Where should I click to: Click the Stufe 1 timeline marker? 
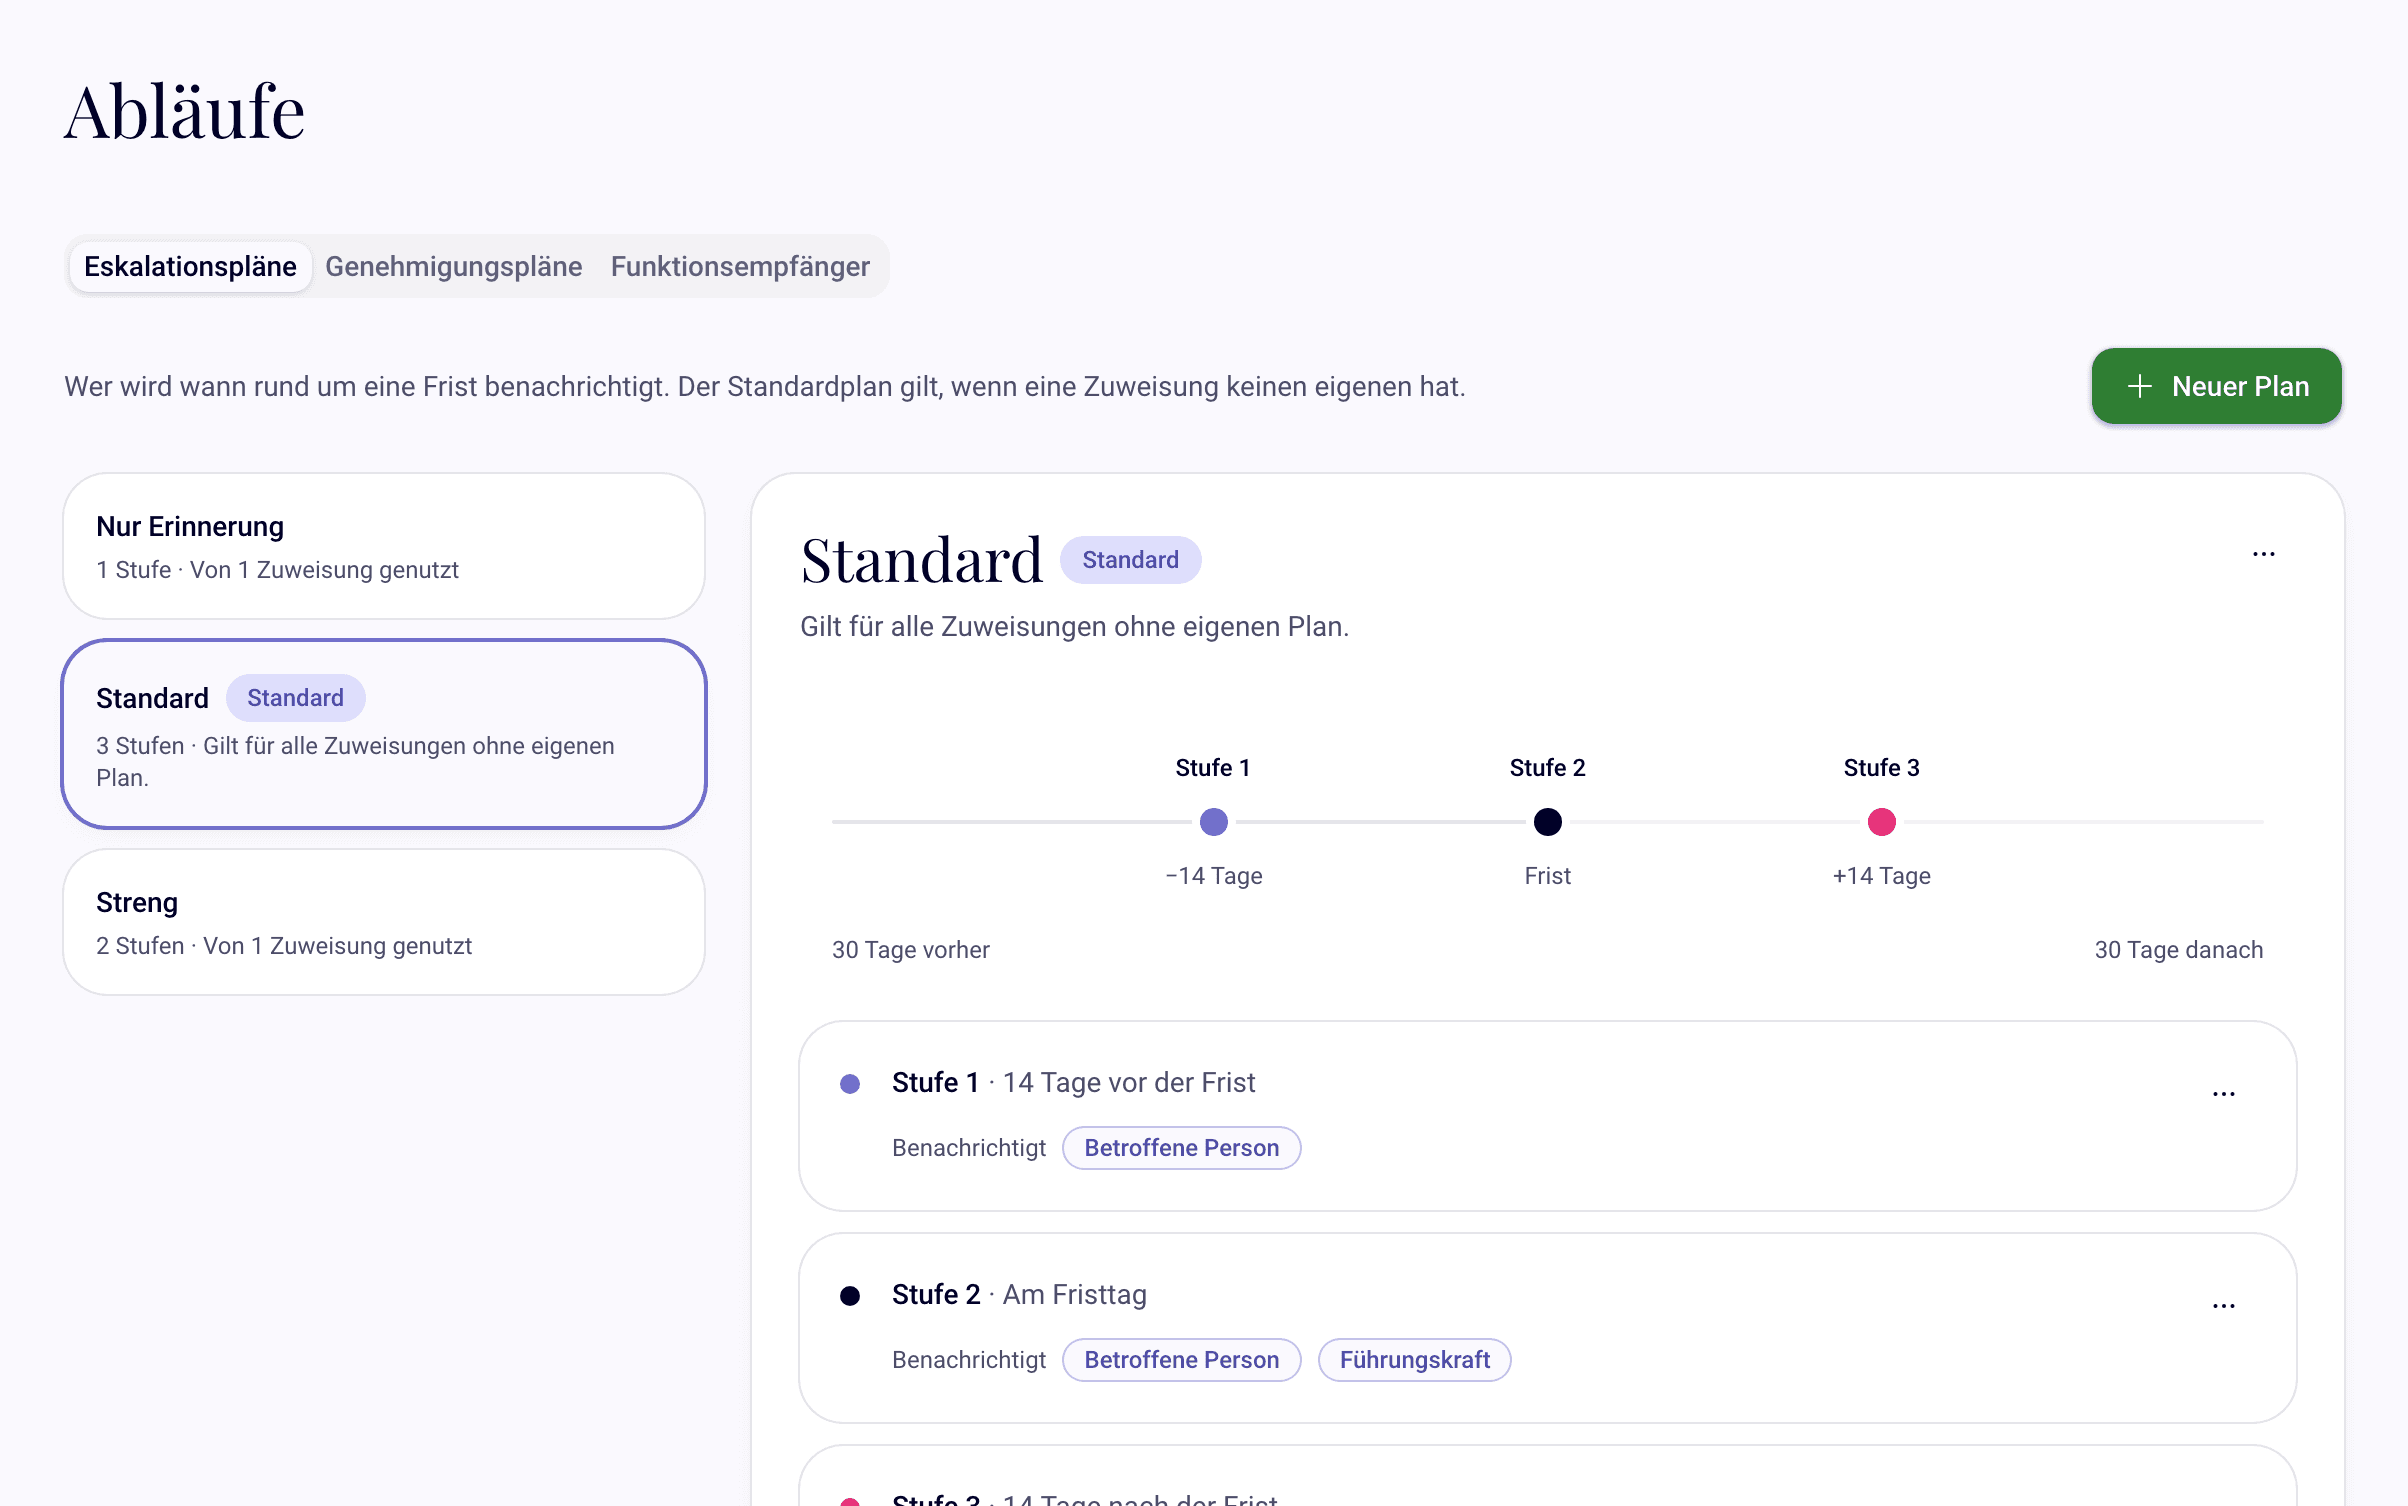[1214, 822]
